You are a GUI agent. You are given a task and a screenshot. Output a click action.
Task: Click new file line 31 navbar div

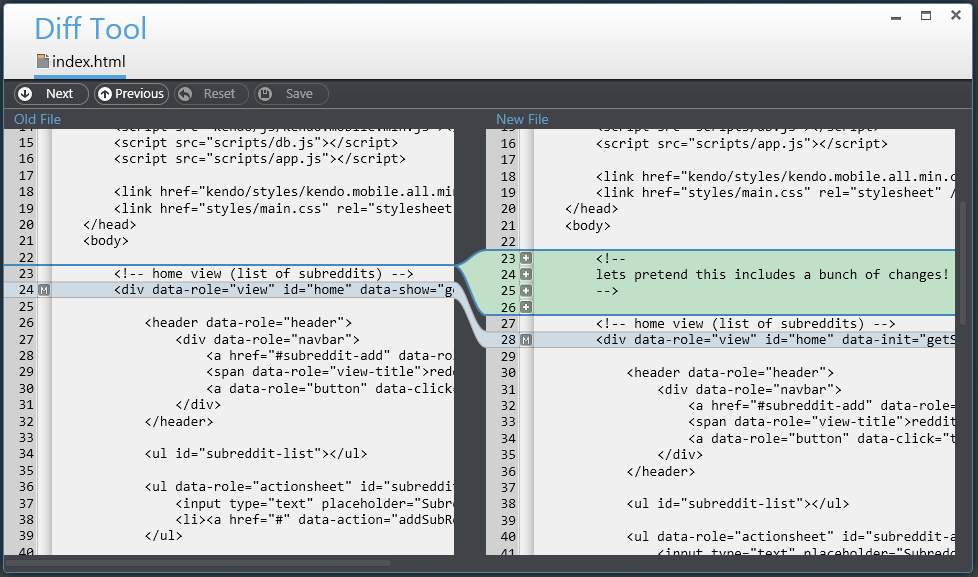coord(750,389)
